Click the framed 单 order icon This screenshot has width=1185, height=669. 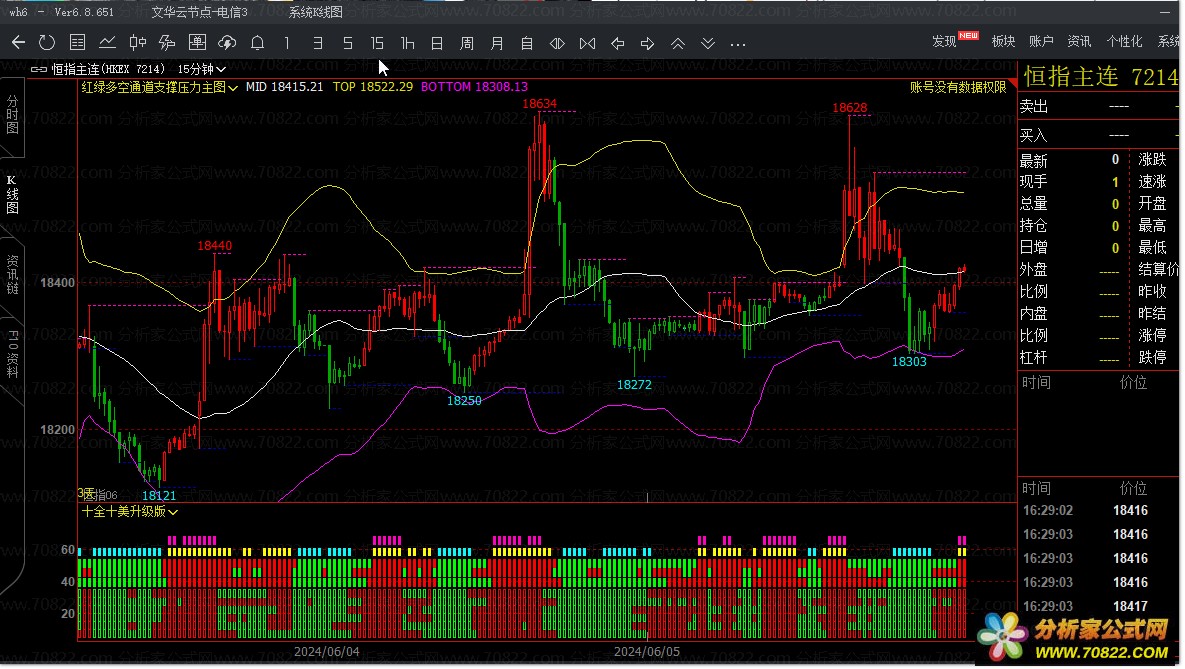(x=197, y=43)
